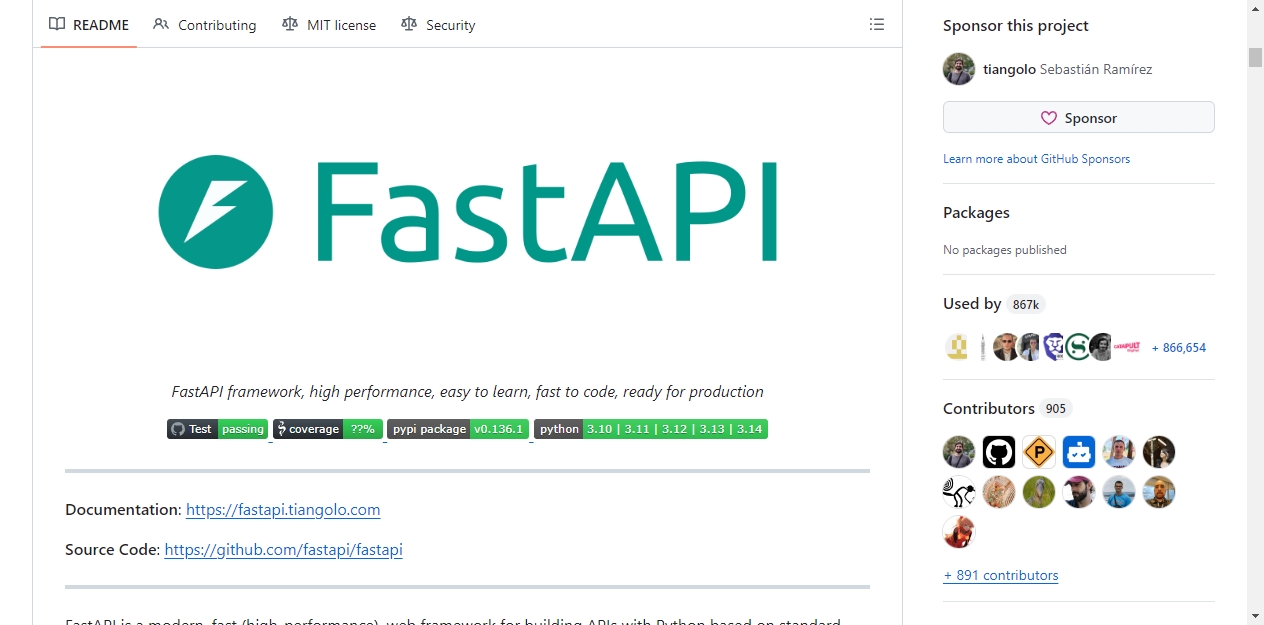This screenshot has width=1264, height=625.
Task: Click the scales icon beside MIT license
Action: click(290, 24)
